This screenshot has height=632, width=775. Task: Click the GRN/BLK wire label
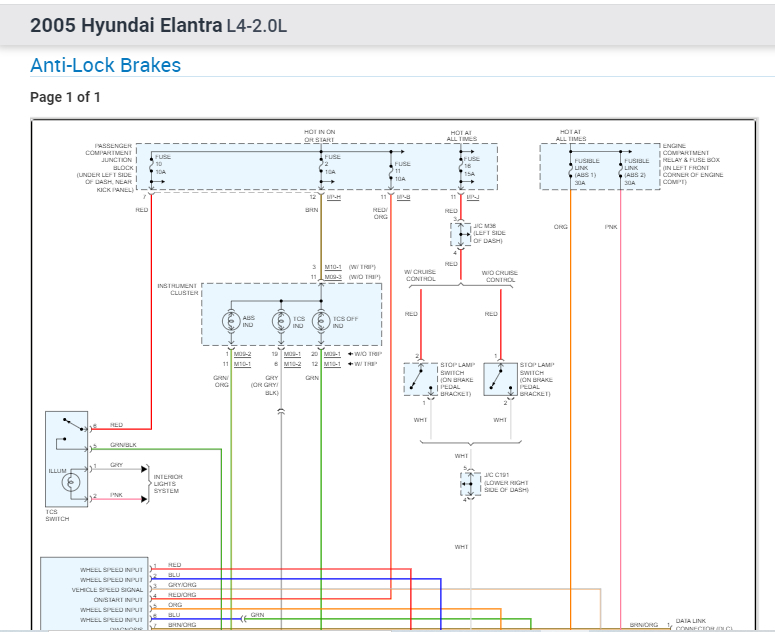[x=124, y=445]
